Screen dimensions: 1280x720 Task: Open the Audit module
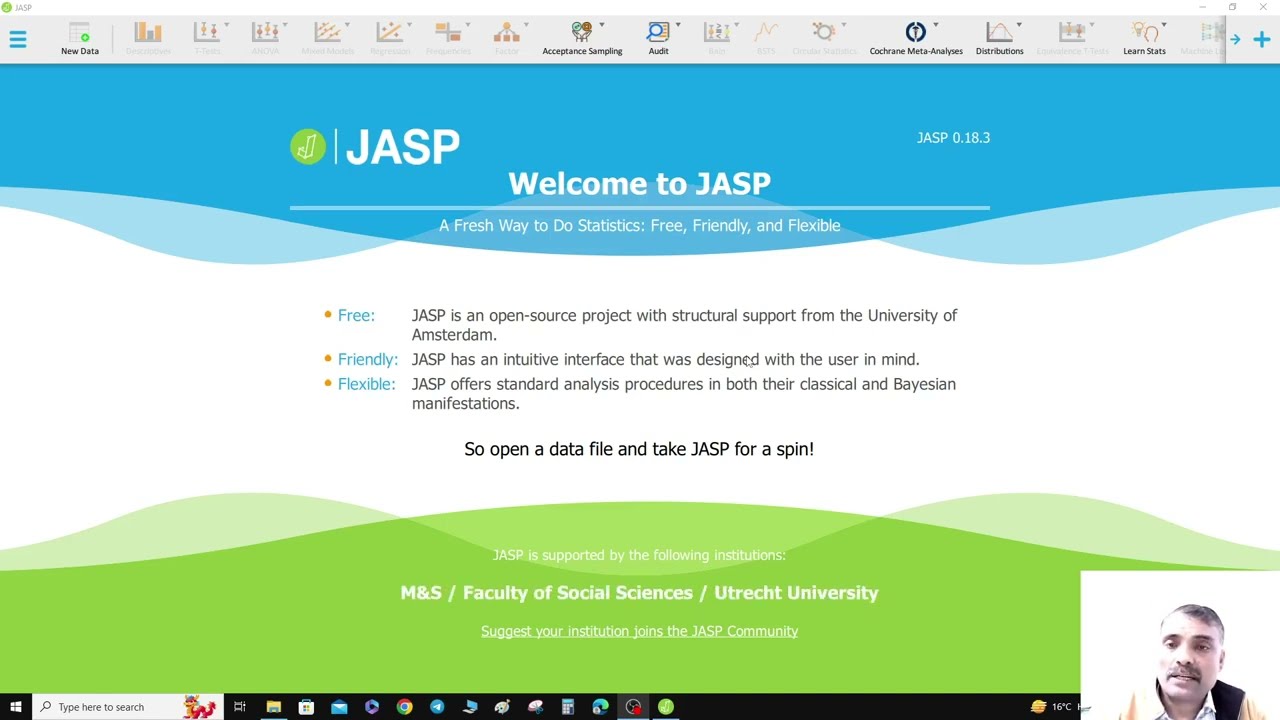coord(658,39)
